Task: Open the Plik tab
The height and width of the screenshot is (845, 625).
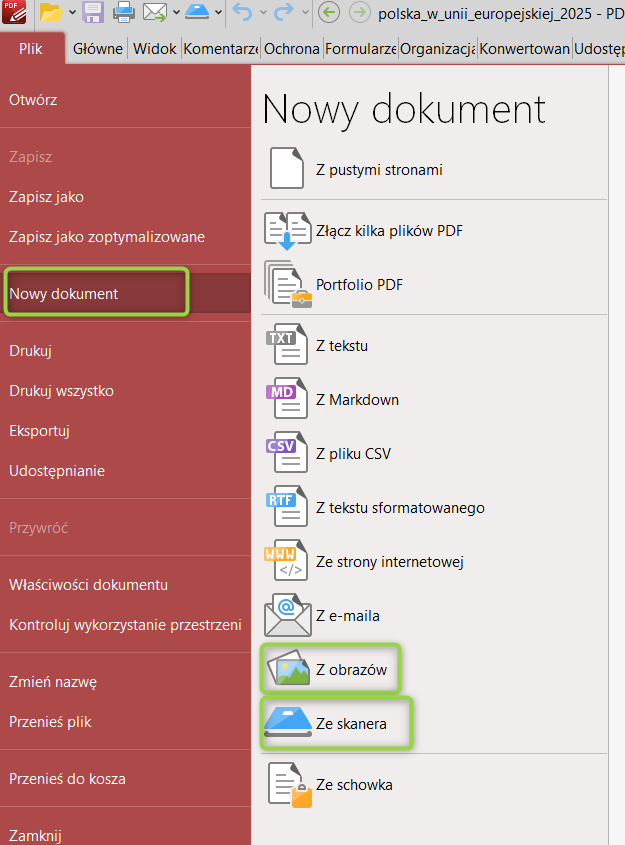Action: [x=31, y=49]
